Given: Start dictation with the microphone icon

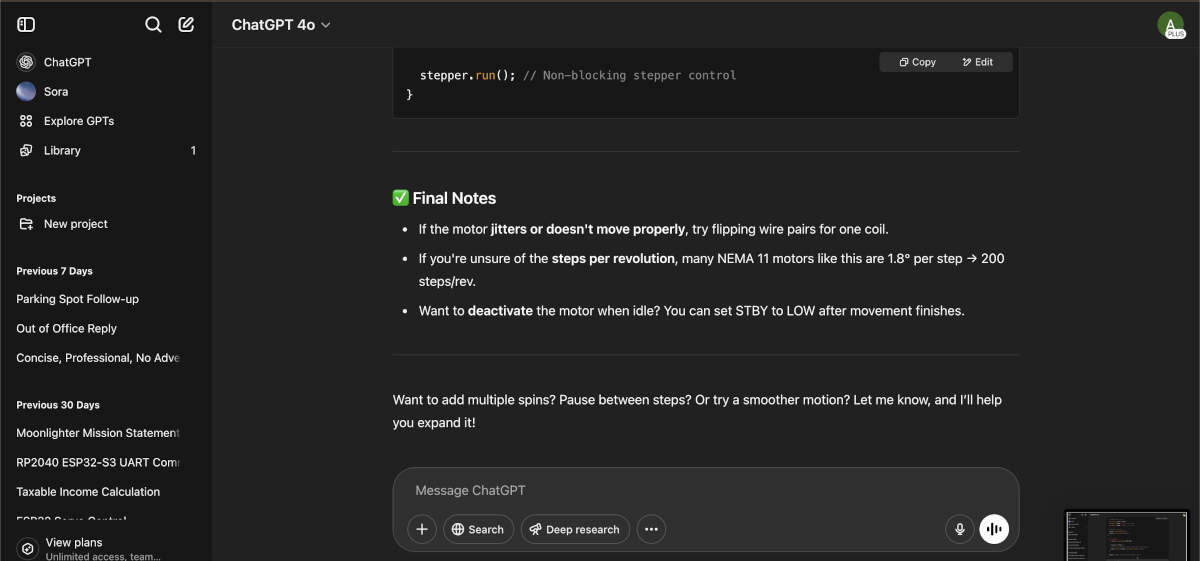Looking at the screenshot, I should [959, 529].
